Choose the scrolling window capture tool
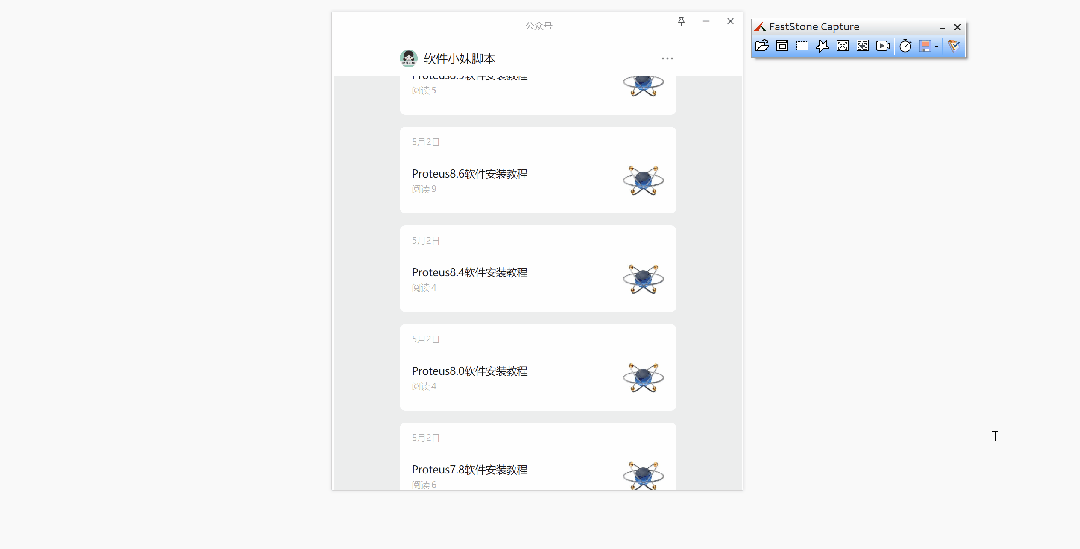 862,46
